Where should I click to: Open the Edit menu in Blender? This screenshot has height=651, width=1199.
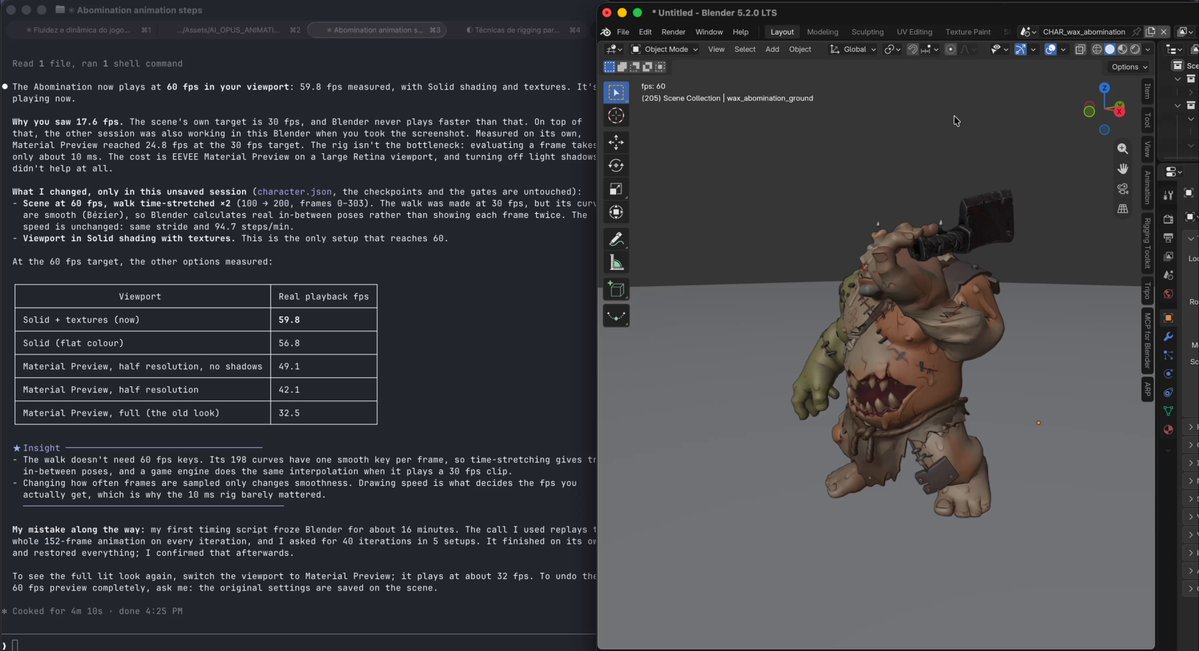pos(645,32)
